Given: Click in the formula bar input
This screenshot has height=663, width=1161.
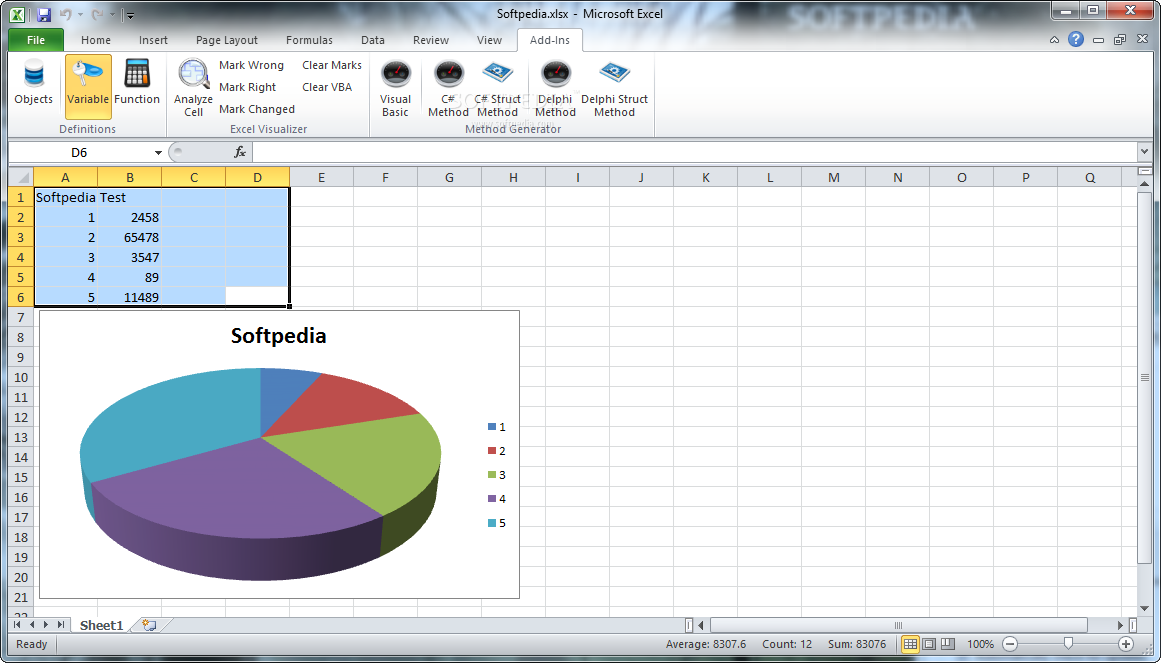Looking at the screenshot, I should [695, 152].
